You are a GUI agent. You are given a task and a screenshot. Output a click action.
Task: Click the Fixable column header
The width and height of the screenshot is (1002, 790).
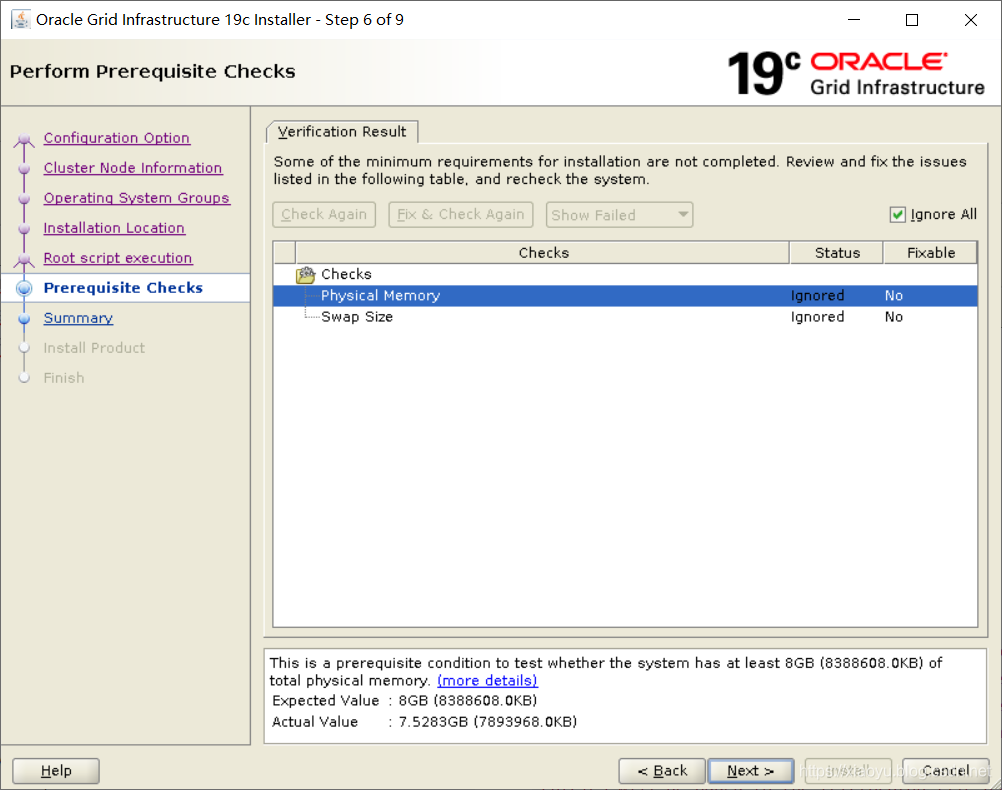[930, 252]
